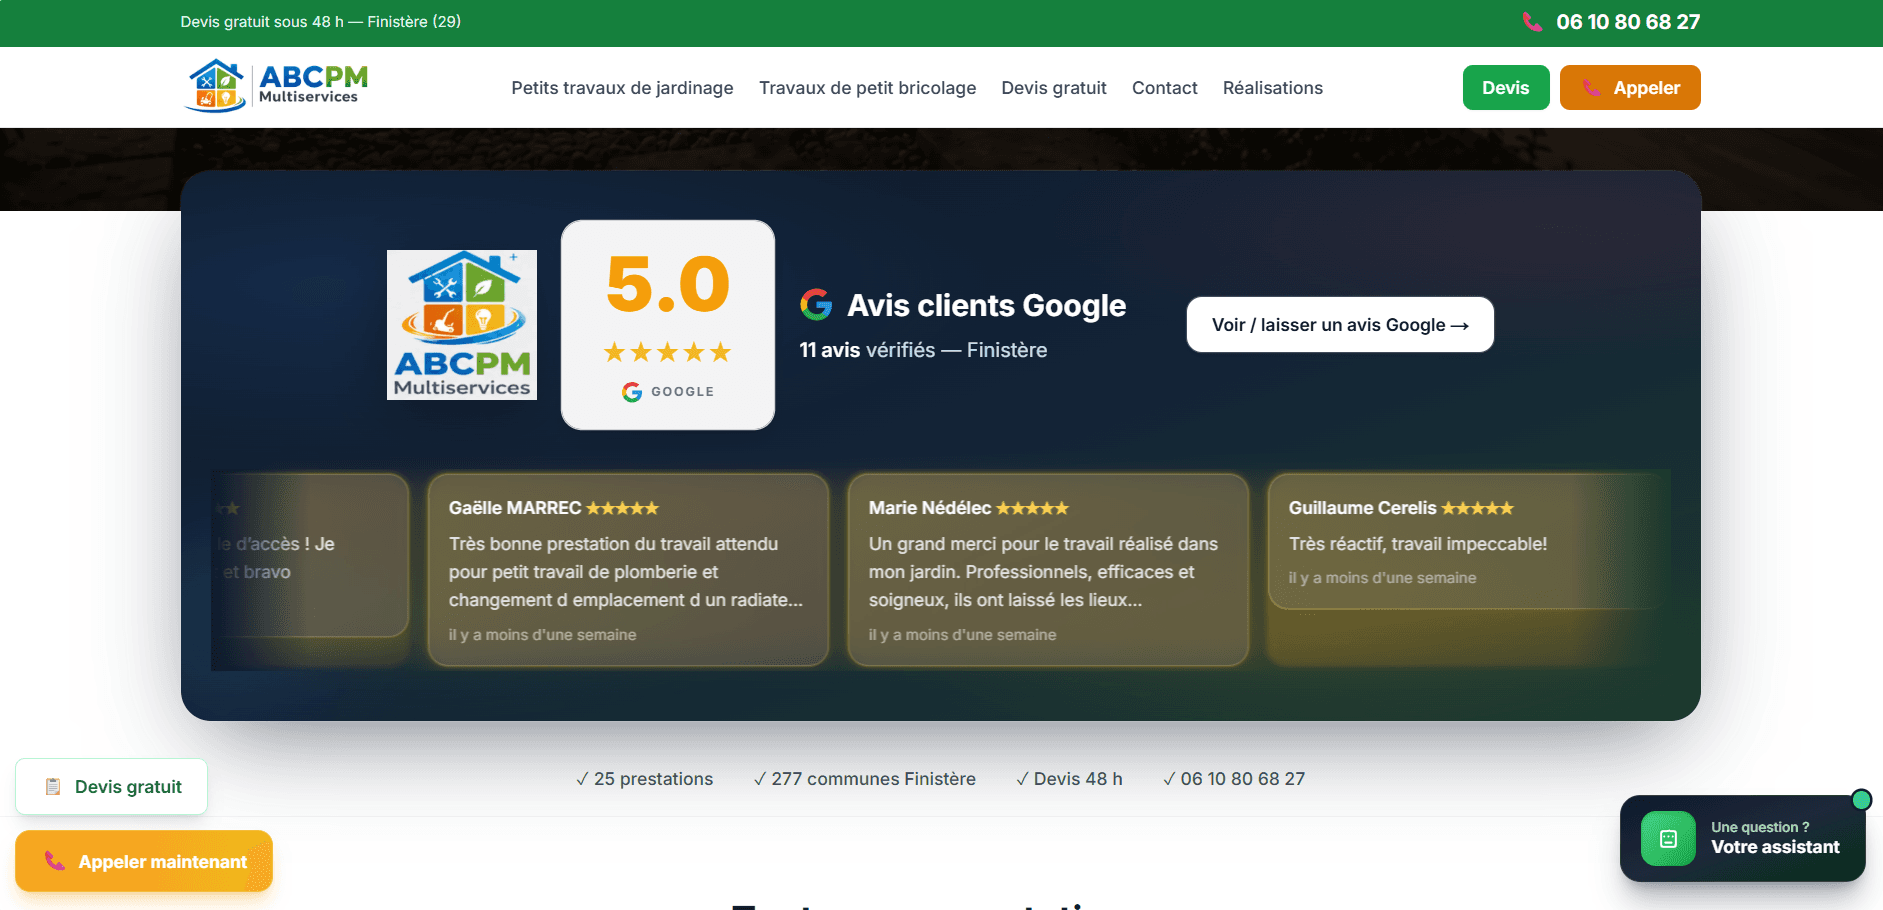Click the "Une question ?" label in the assistant widget
Viewport: 1883px width, 910px height.
(x=1760, y=827)
